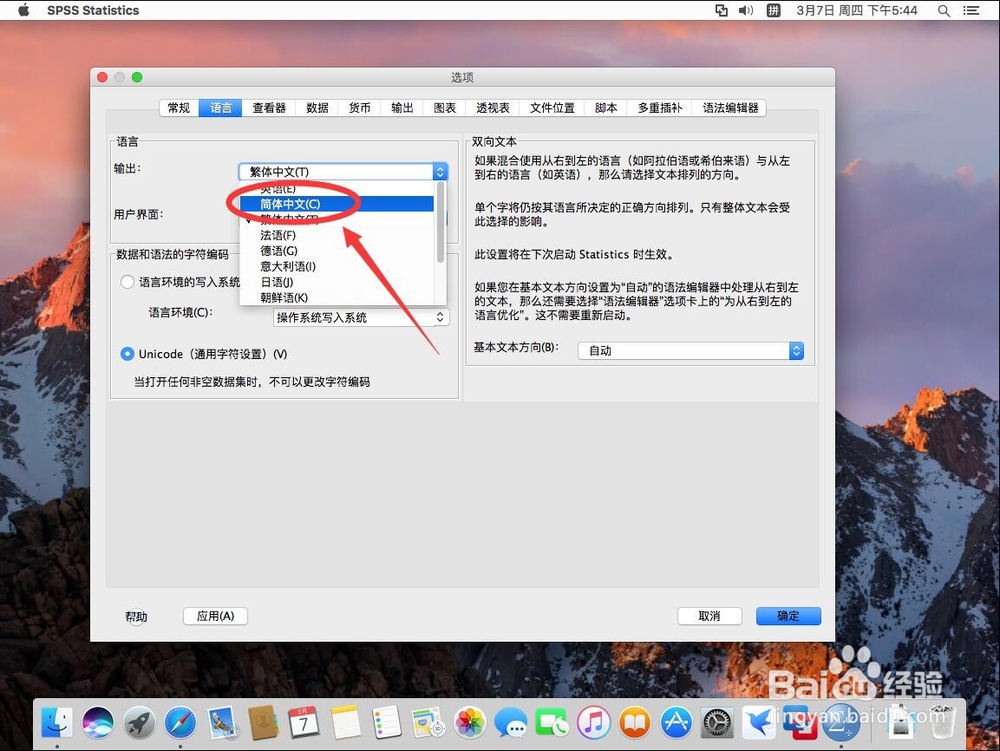The width and height of the screenshot is (1000, 751).
Task: Open Spotlight search in menu bar
Action: (944, 10)
